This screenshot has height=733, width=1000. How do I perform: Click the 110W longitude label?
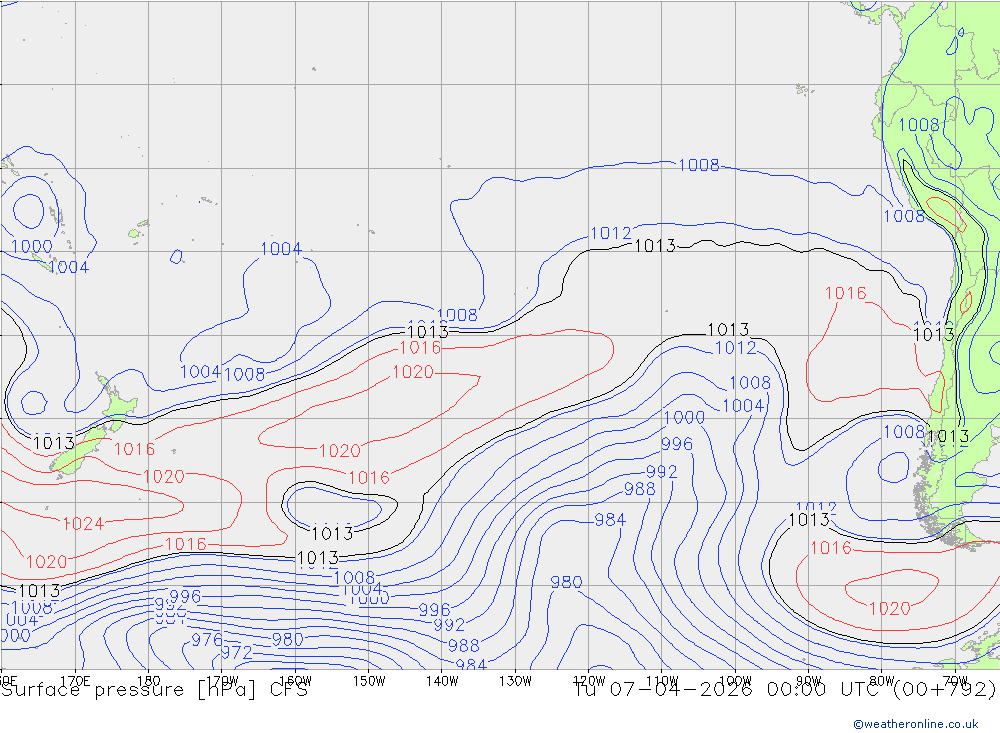662,681
